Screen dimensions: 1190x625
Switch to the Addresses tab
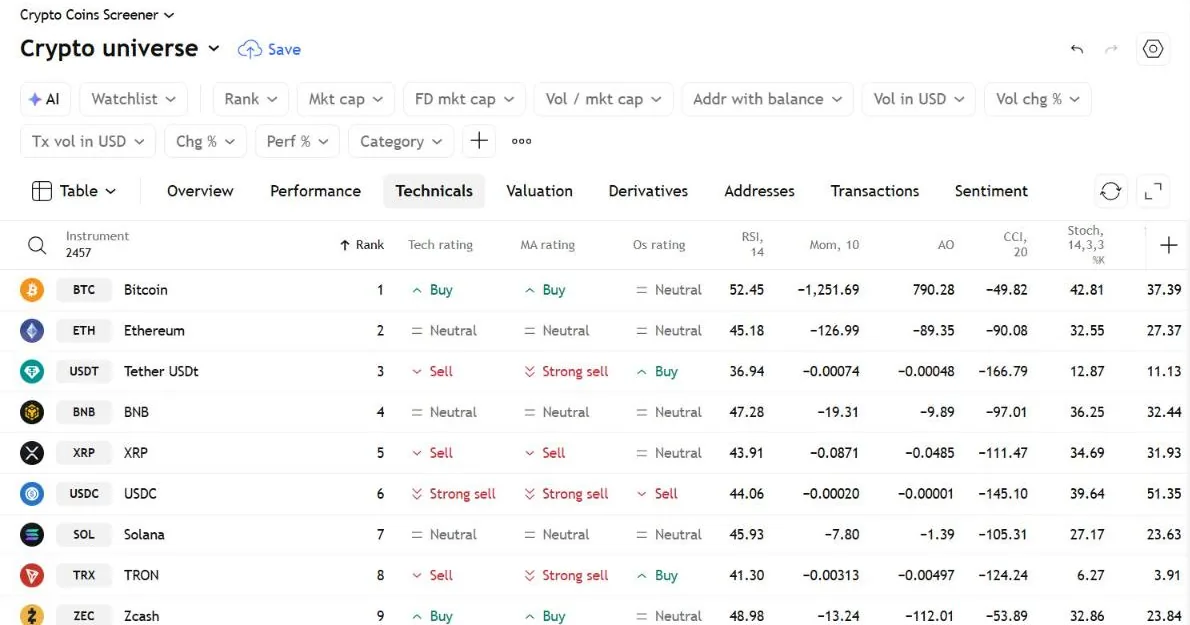coord(759,191)
